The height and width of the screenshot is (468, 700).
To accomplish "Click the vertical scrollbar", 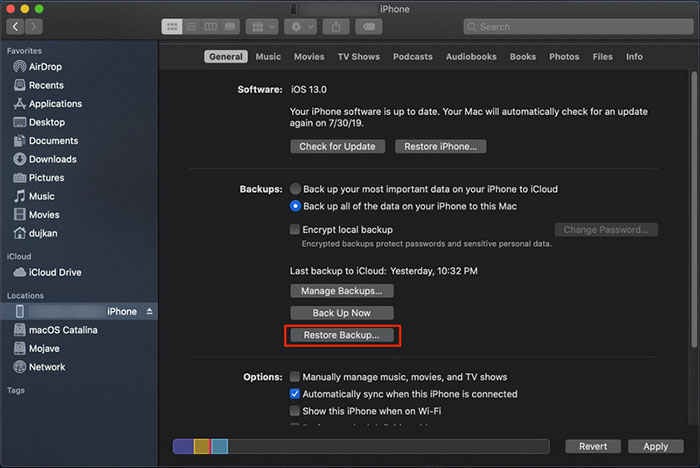I will tap(694, 210).
